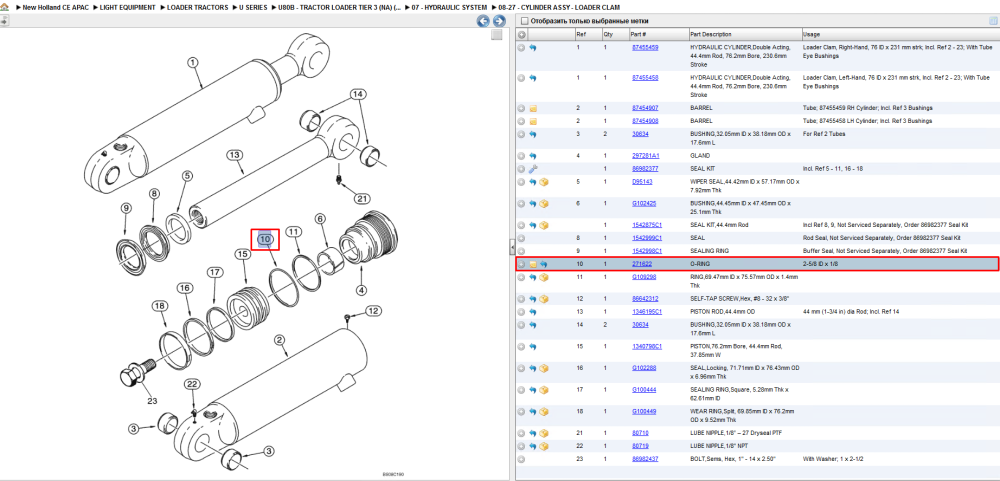Select callout 1 on the cylinder diagram
This screenshot has width=1000, height=481.
pyautogui.click(x=193, y=63)
